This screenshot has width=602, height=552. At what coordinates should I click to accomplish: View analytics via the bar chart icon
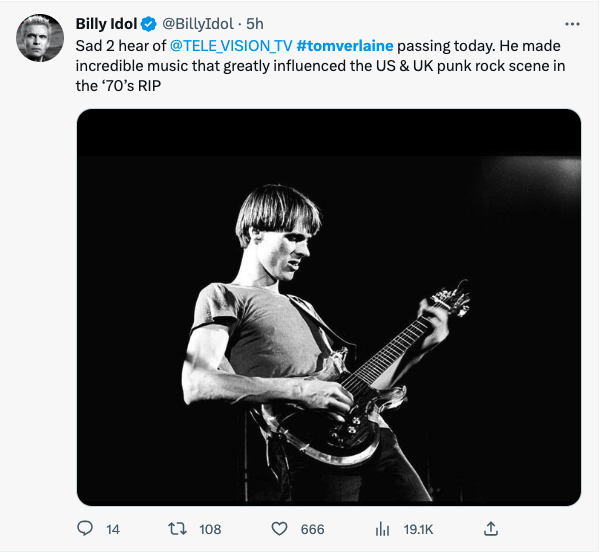(382, 529)
